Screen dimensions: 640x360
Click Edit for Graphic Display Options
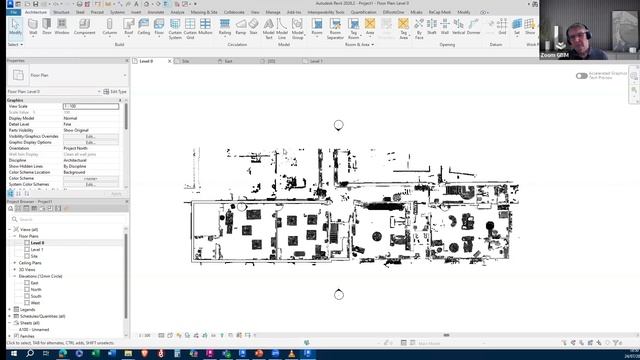[x=91, y=142]
